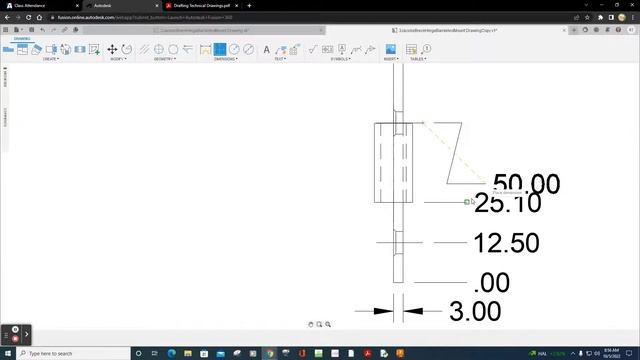
Task: Choose the Center Mark Pattern tool
Action: 173,49
